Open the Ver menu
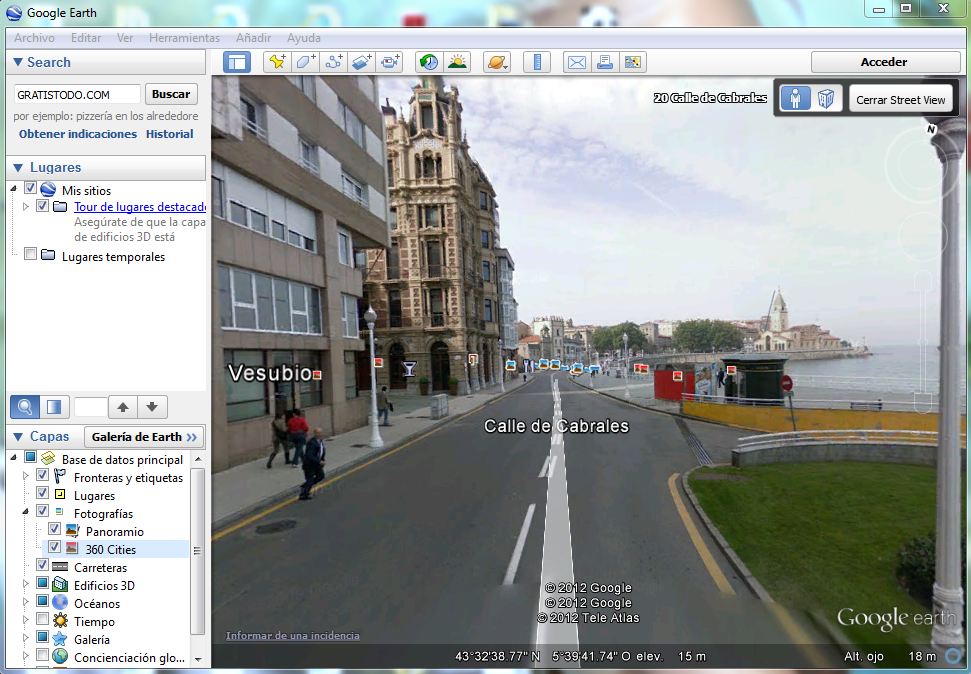Screen dimensions: 971x674 tap(125, 38)
